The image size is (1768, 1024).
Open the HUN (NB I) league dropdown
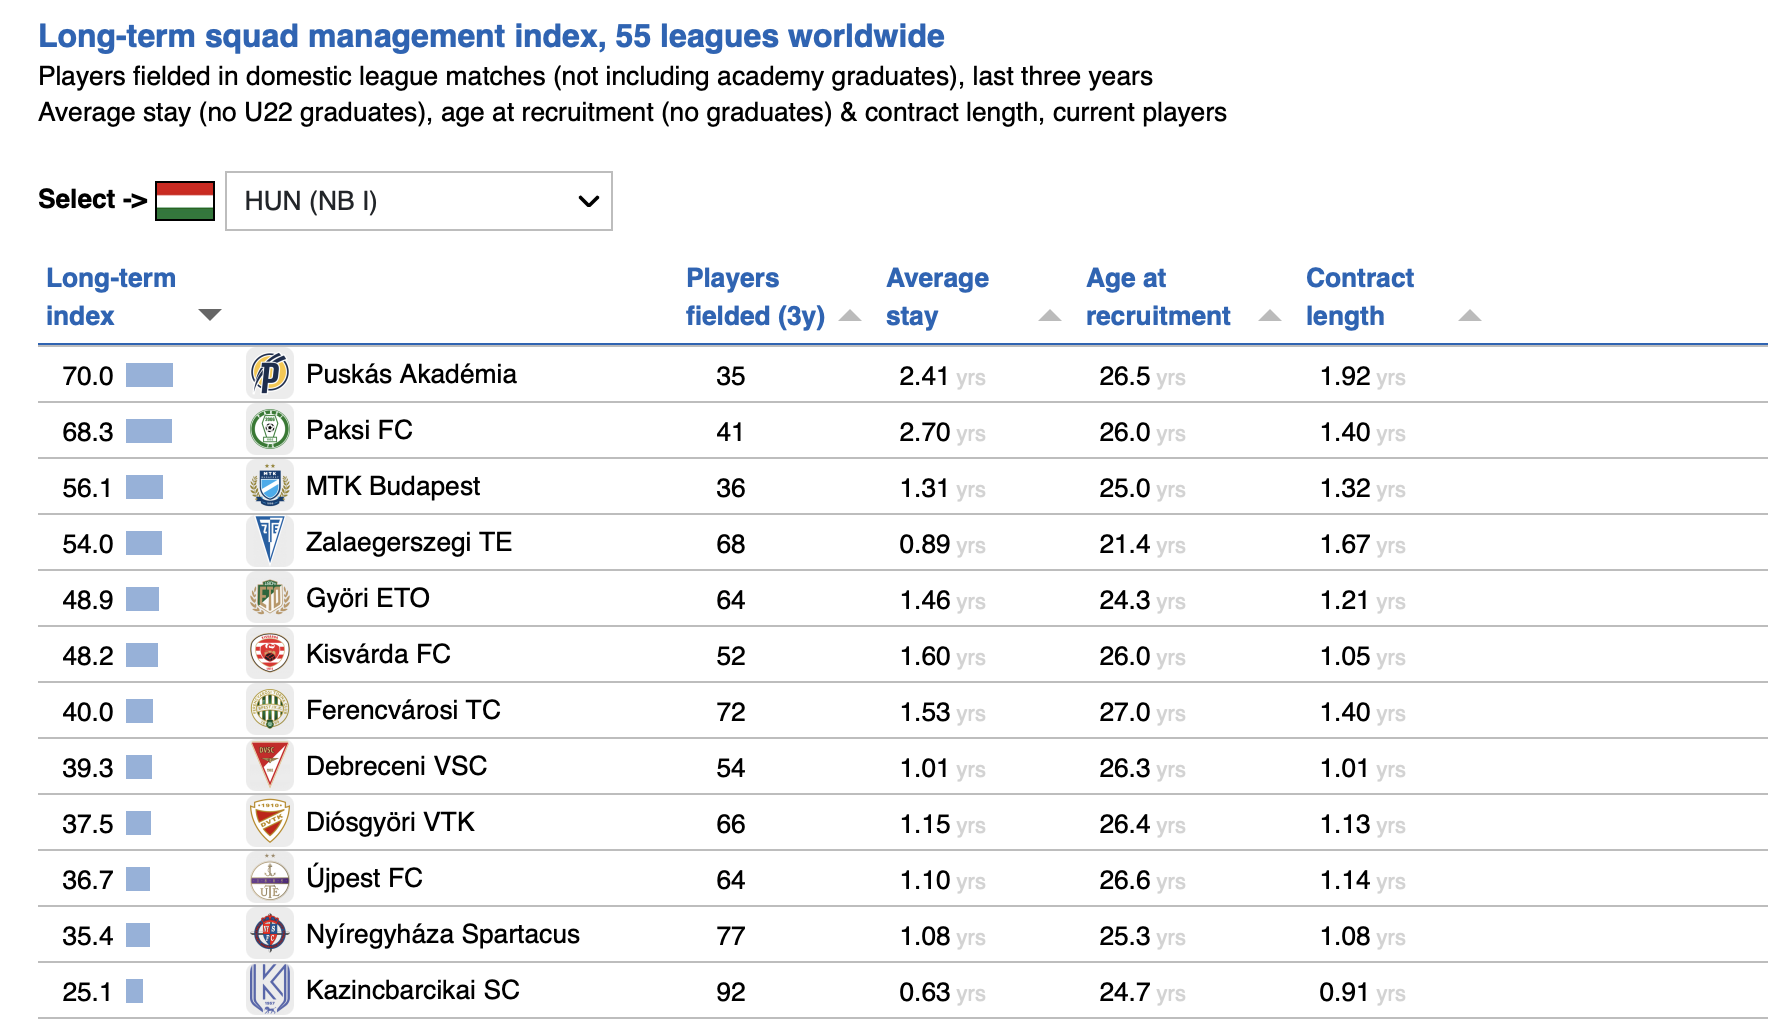click(x=419, y=201)
